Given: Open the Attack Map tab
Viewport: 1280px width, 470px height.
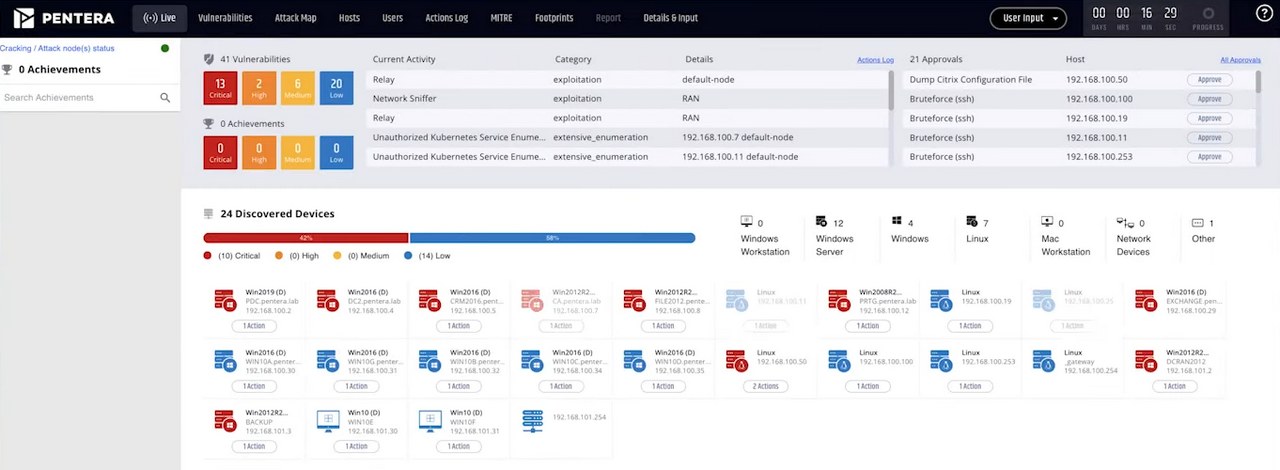Looking at the screenshot, I should (294, 18).
